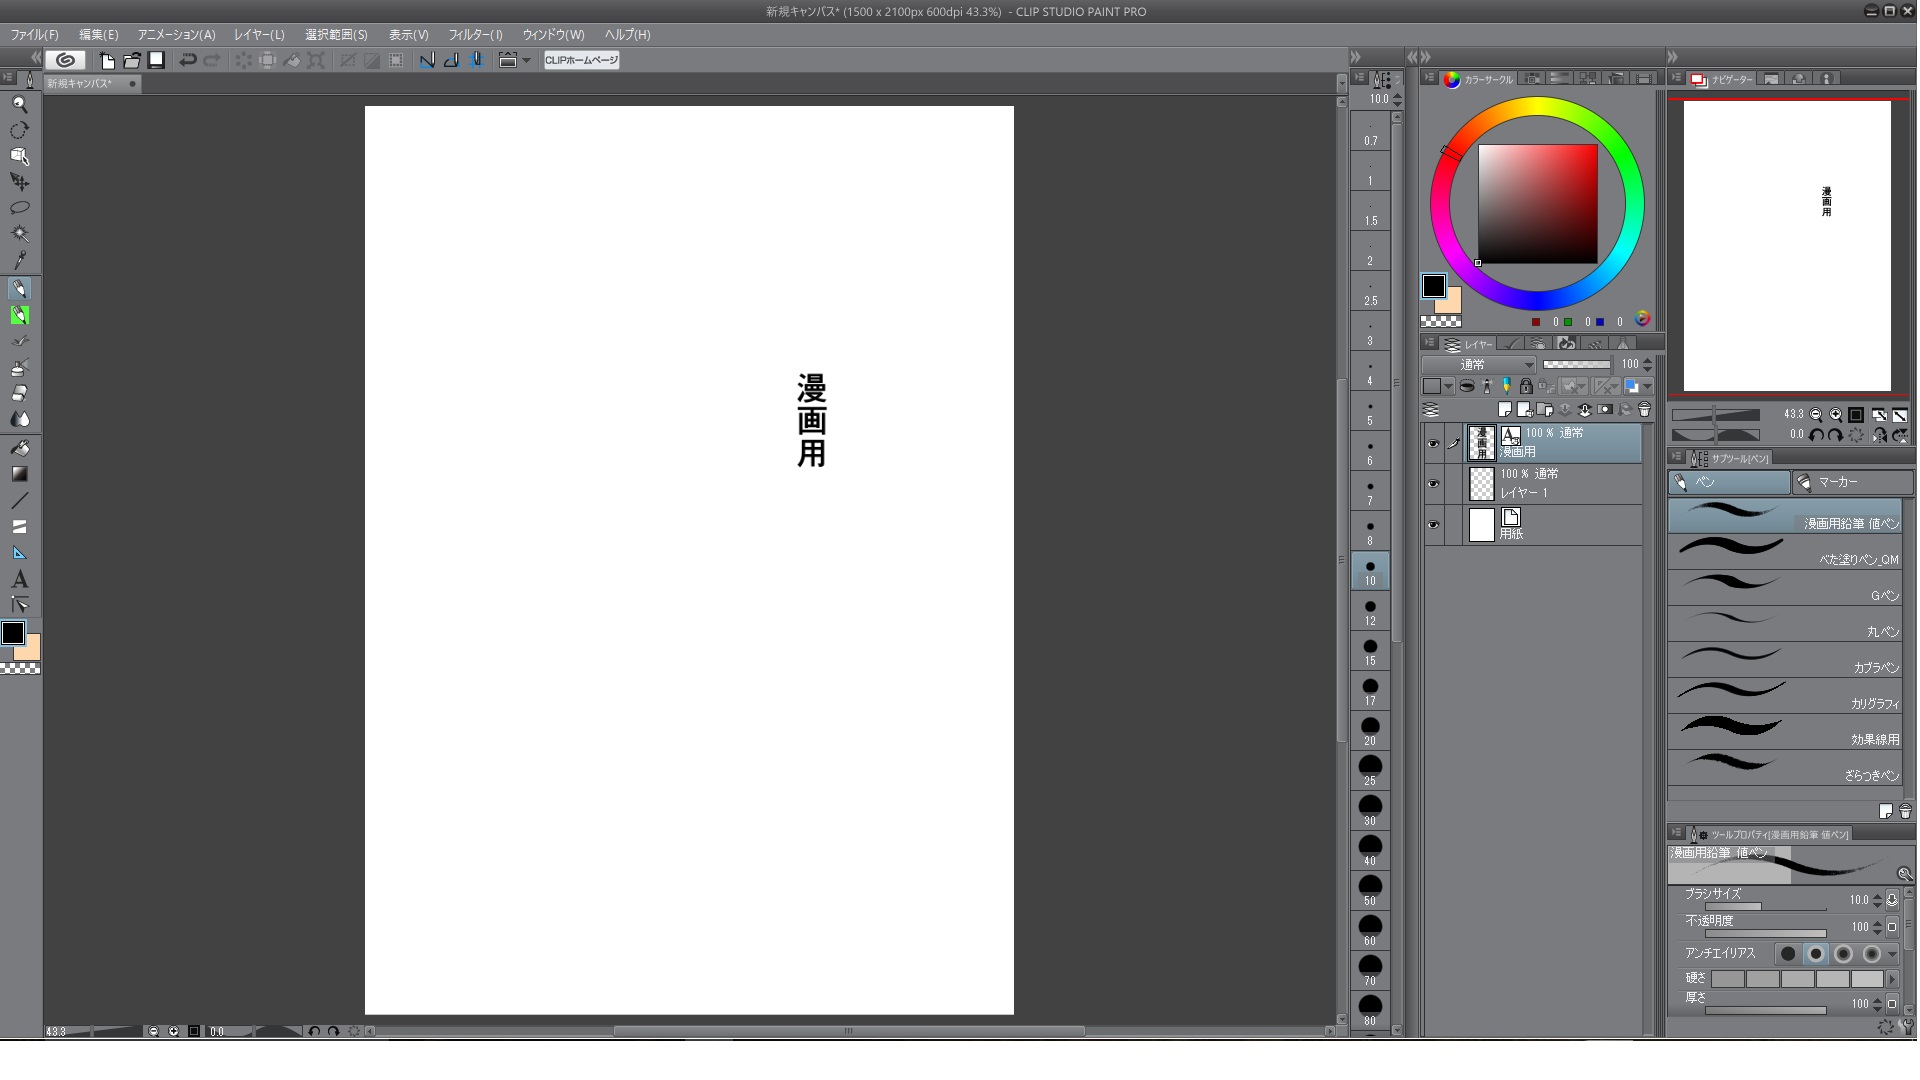Select brush size 20 preset
This screenshot has width=1920, height=1080.
1370,731
